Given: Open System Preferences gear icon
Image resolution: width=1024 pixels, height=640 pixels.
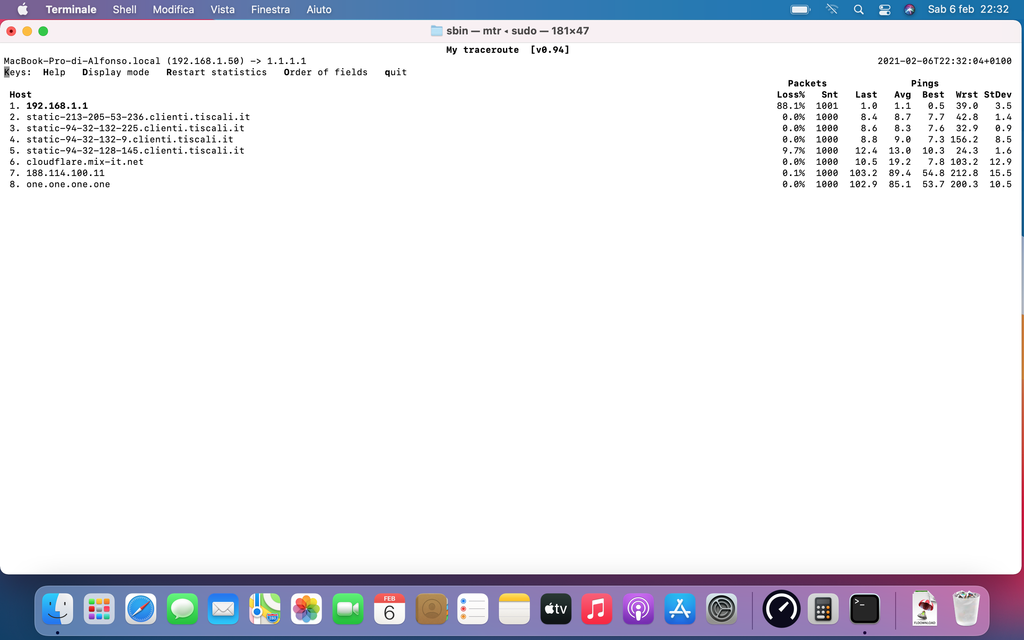Looking at the screenshot, I should [721, 607].
